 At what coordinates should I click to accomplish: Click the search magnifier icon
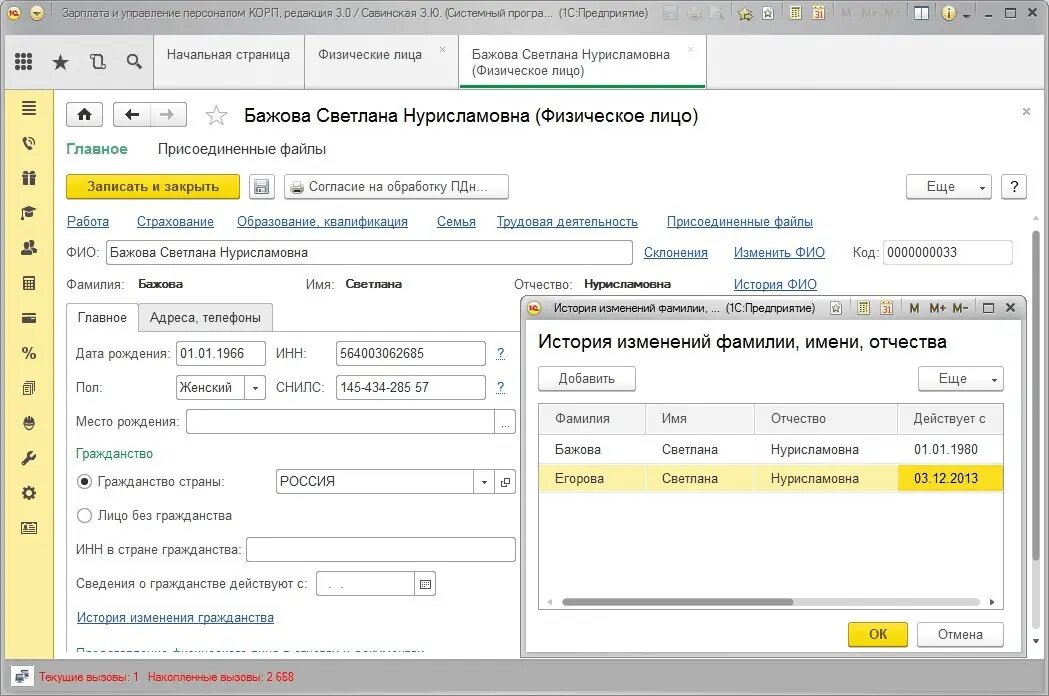pos(134,62)
